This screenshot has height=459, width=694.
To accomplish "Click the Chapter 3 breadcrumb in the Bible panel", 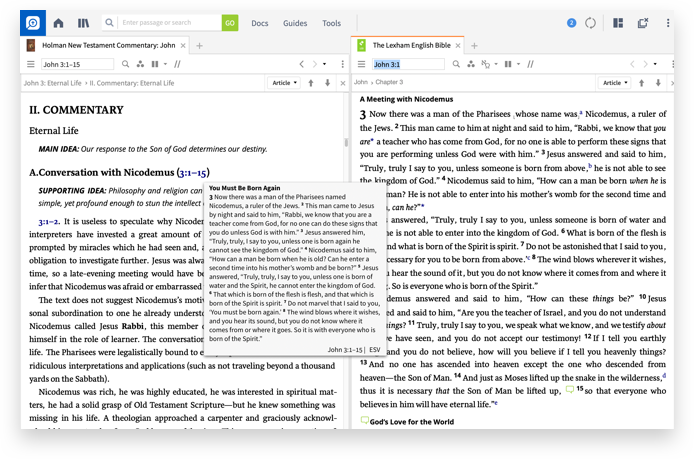I will click(x=389, y=82).
